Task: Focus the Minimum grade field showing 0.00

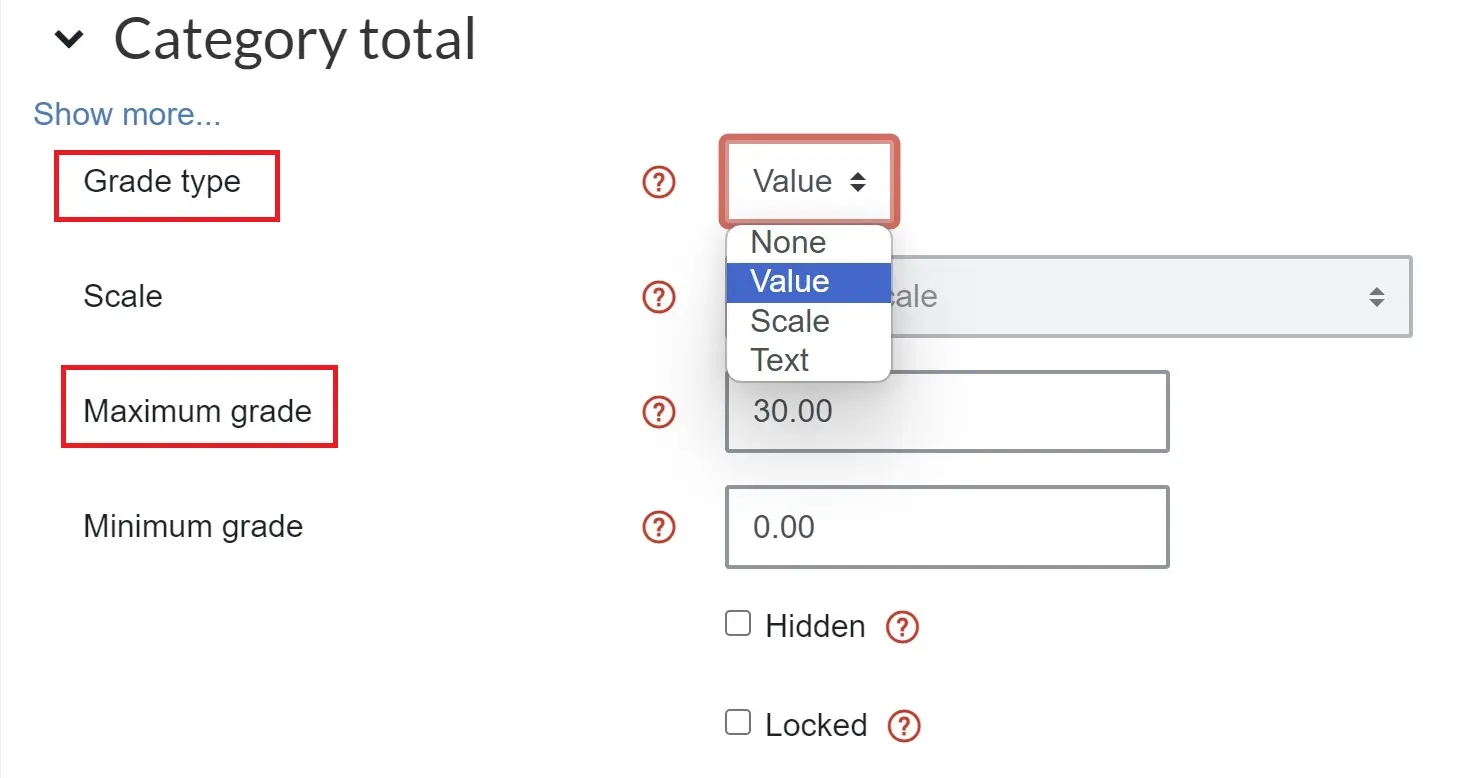Action: point(947,527)
